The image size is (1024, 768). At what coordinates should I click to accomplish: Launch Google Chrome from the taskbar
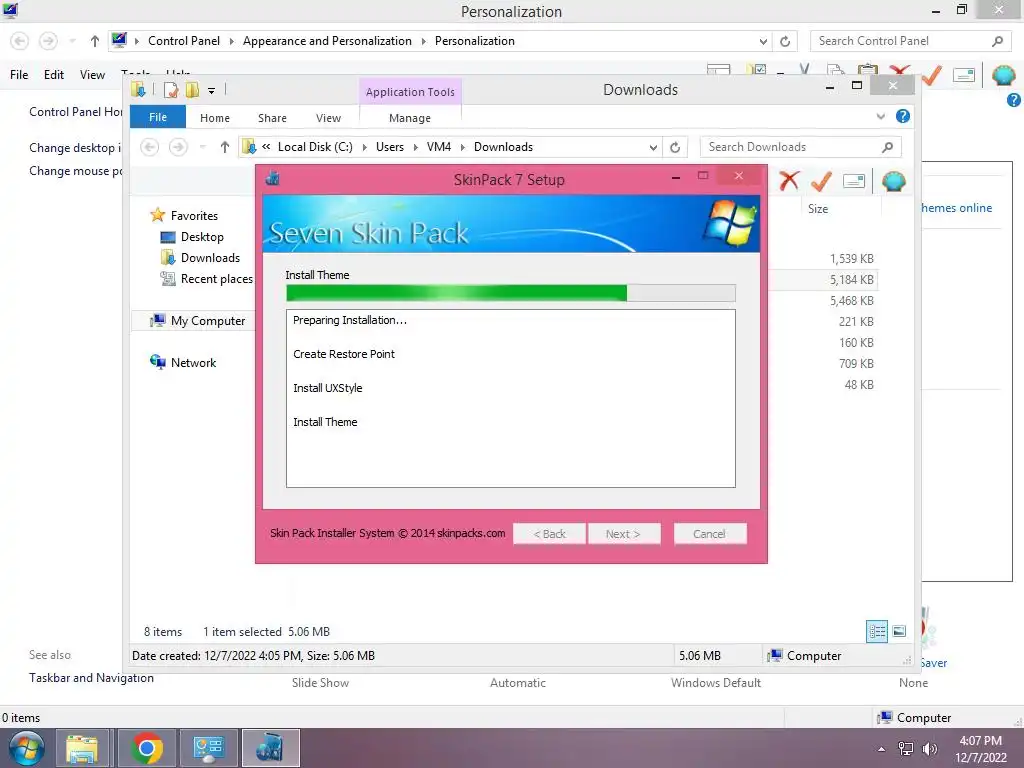click(147, 748)
